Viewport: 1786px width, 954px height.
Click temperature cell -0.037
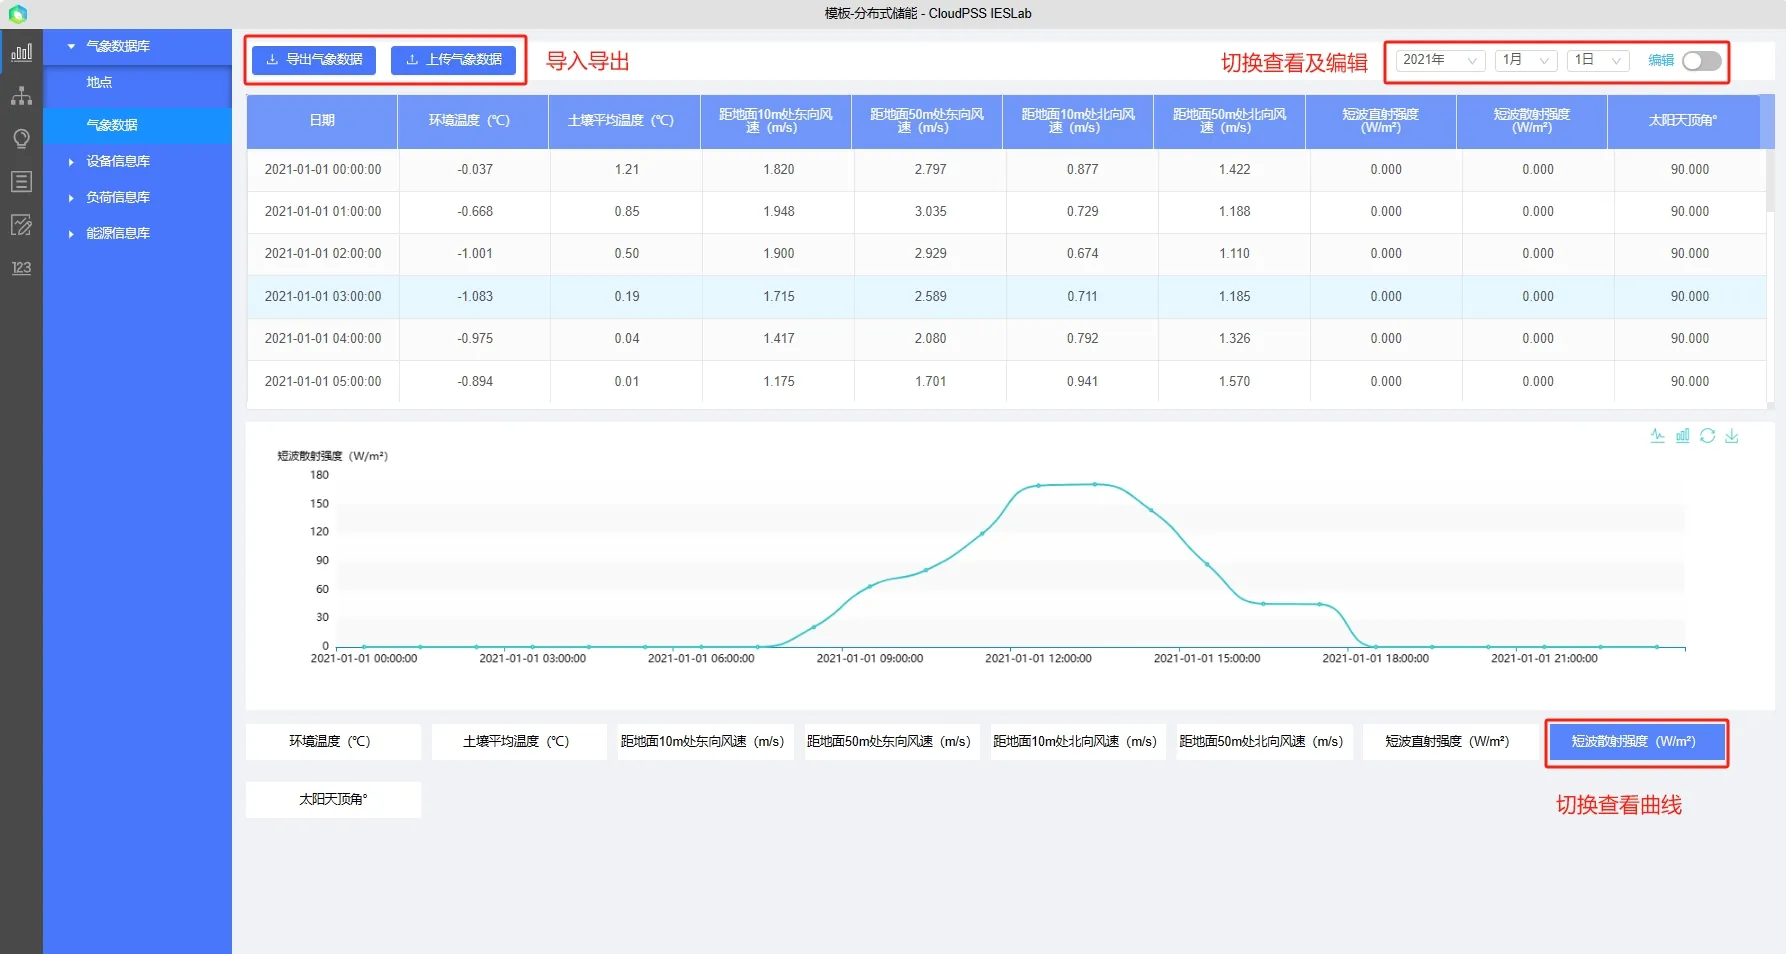tap(475, 170)
